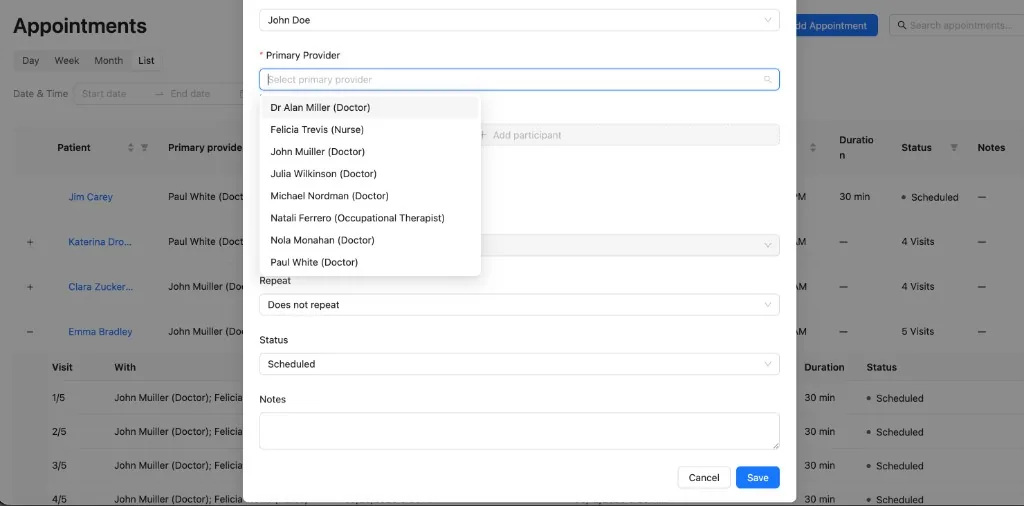Screen dimensions: 1024x506
Task: Expand the Clara Zucker... appointment row
Action: click(x=30, y=287)
